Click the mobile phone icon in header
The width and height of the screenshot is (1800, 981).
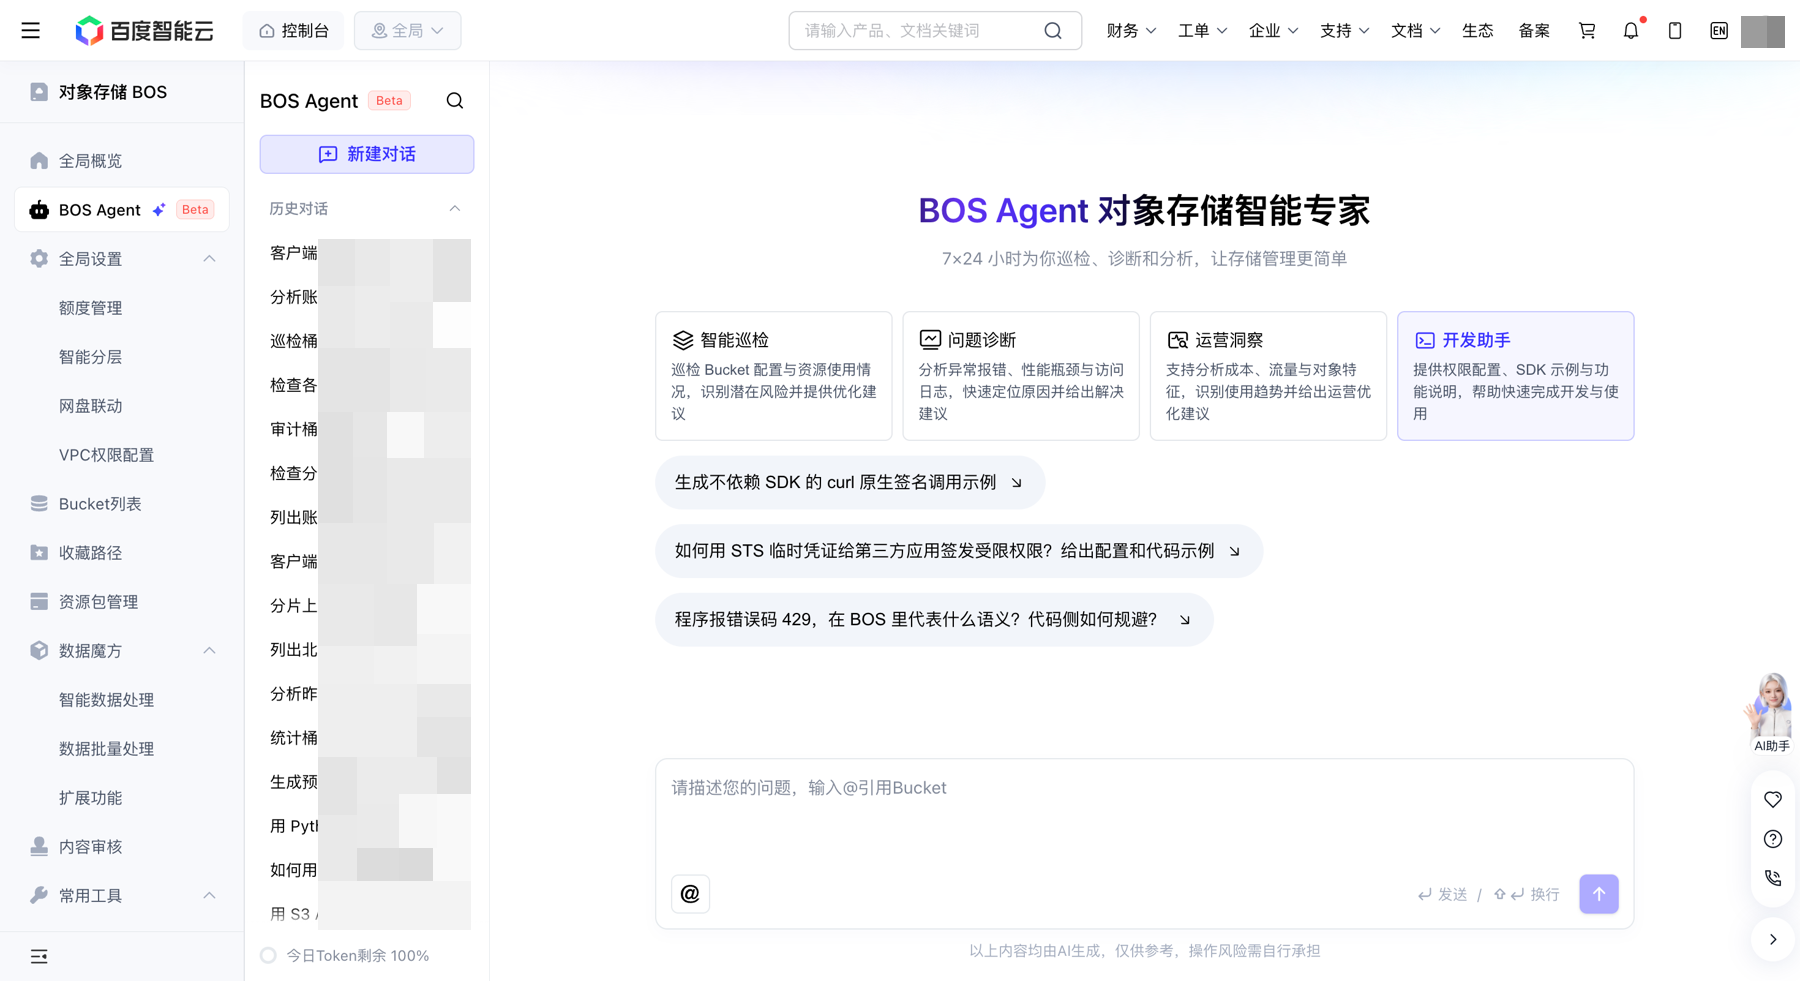(x=1675, y=31)
